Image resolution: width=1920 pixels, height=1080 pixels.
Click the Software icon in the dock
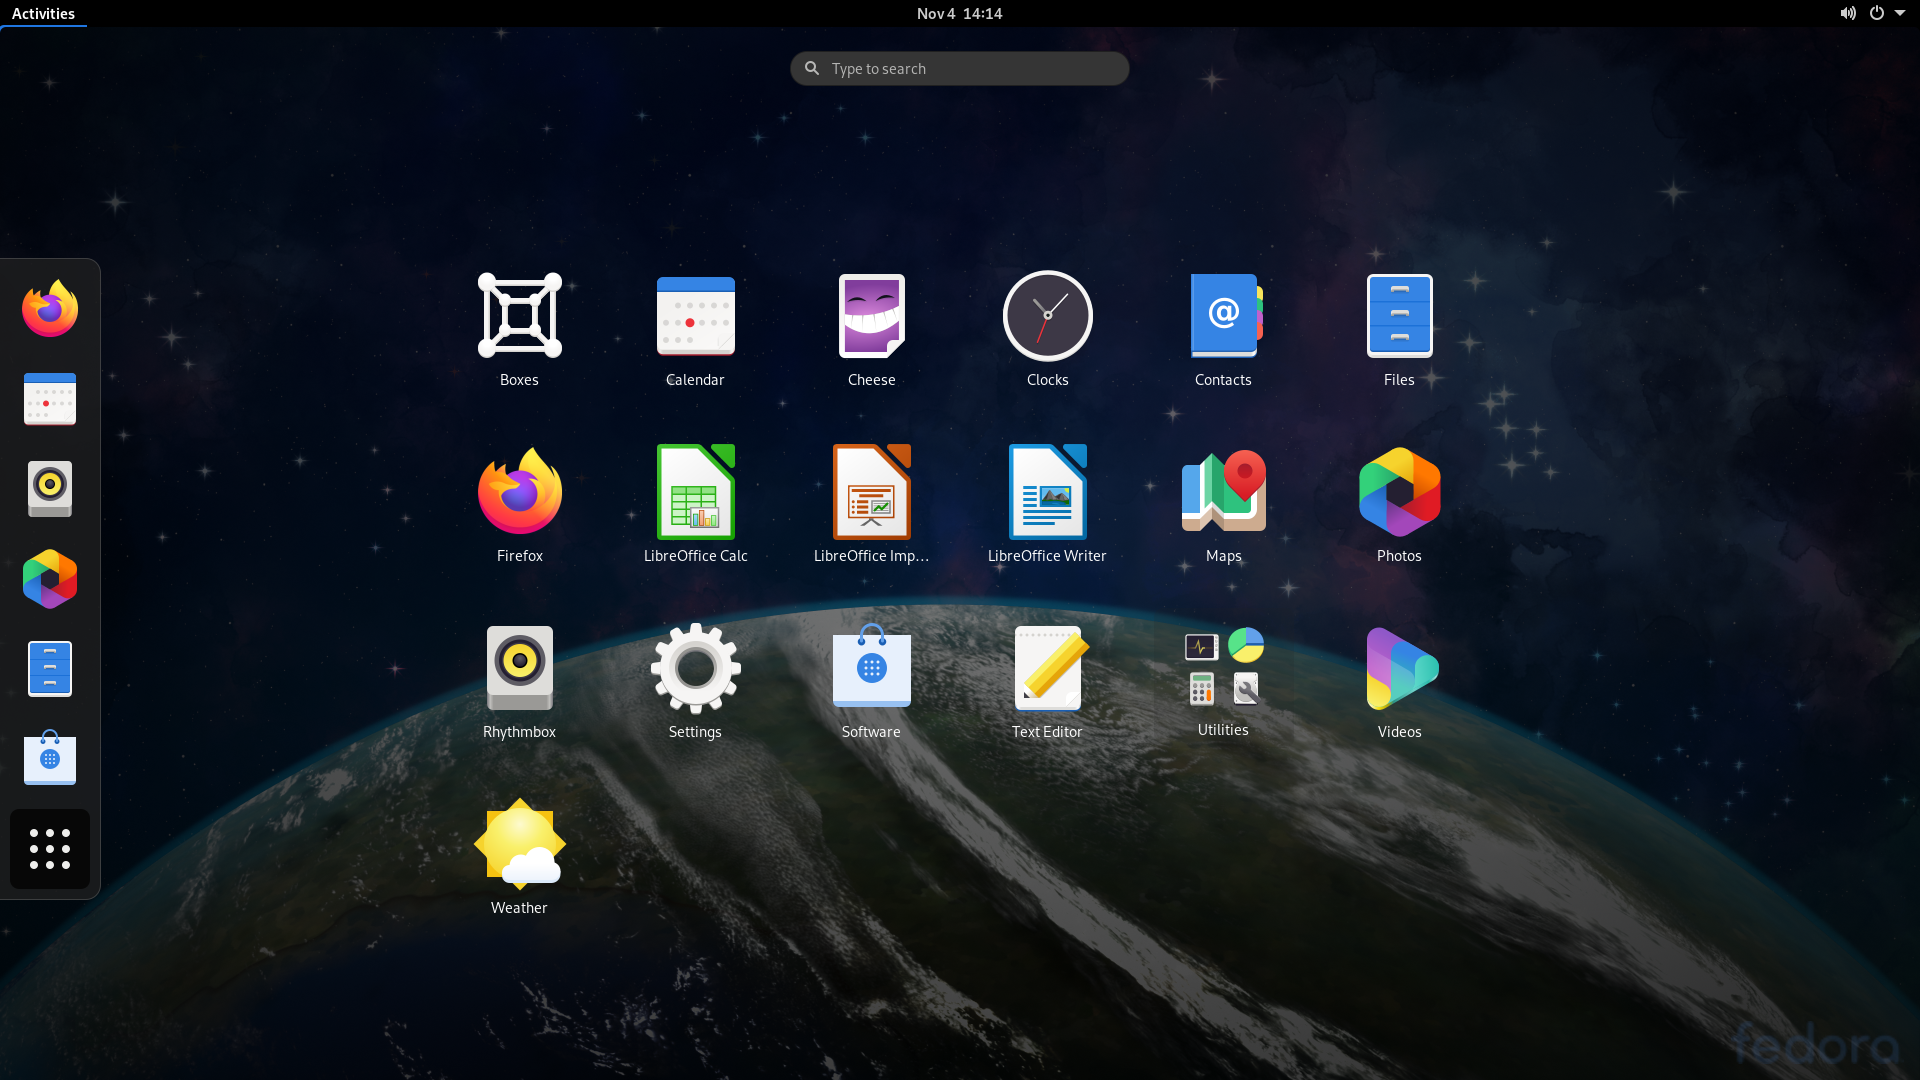tap(50, 759)
